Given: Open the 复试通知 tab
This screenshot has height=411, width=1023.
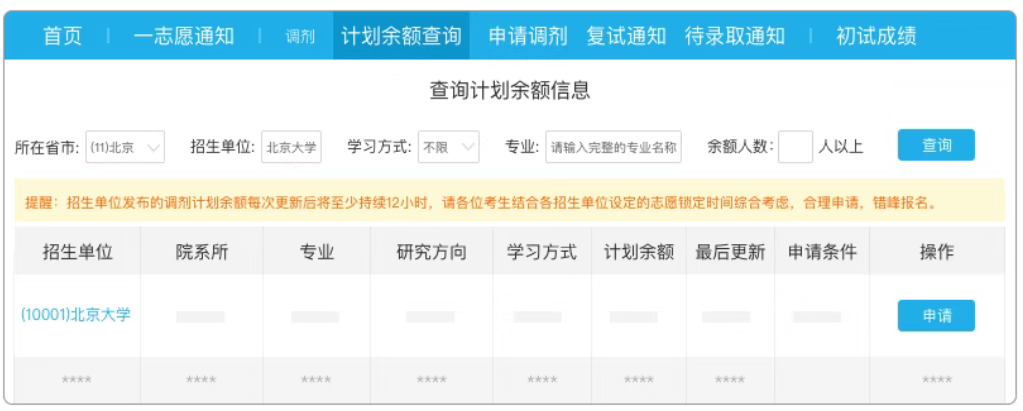Looking at the screenshot, I should [626, 37].
